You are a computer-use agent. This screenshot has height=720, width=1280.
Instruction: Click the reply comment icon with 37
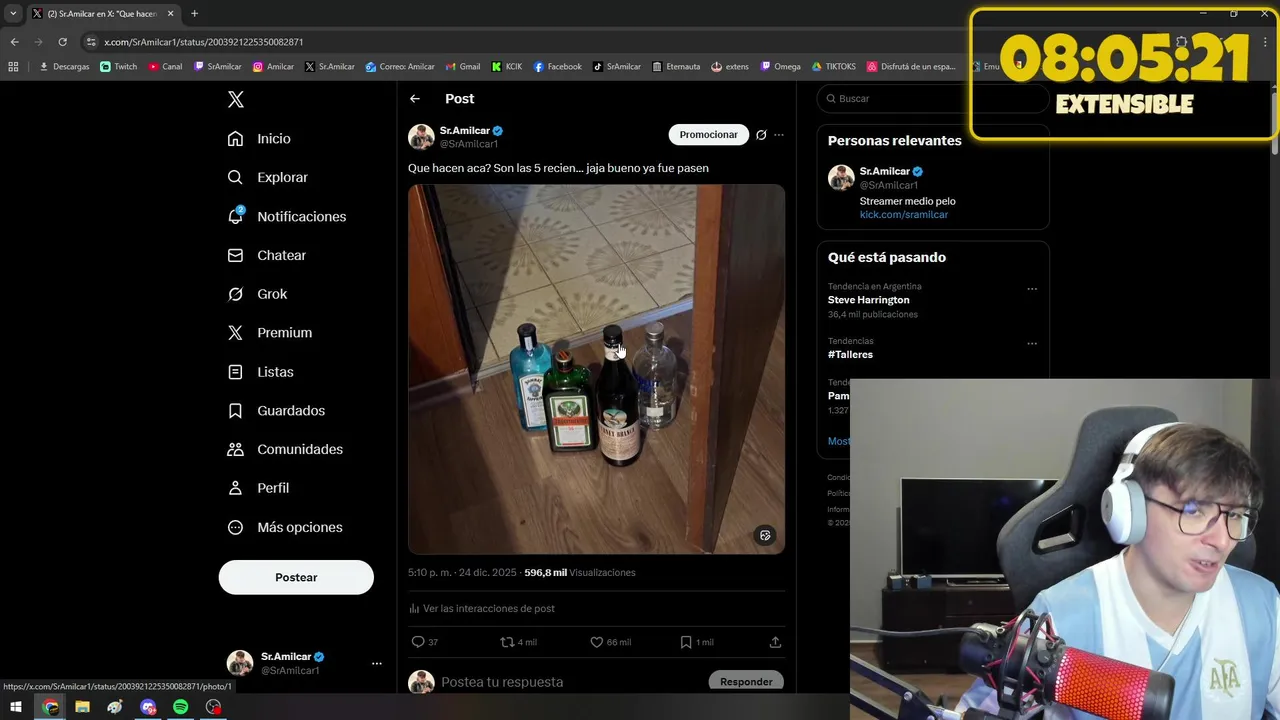click(x=418, y=642)
